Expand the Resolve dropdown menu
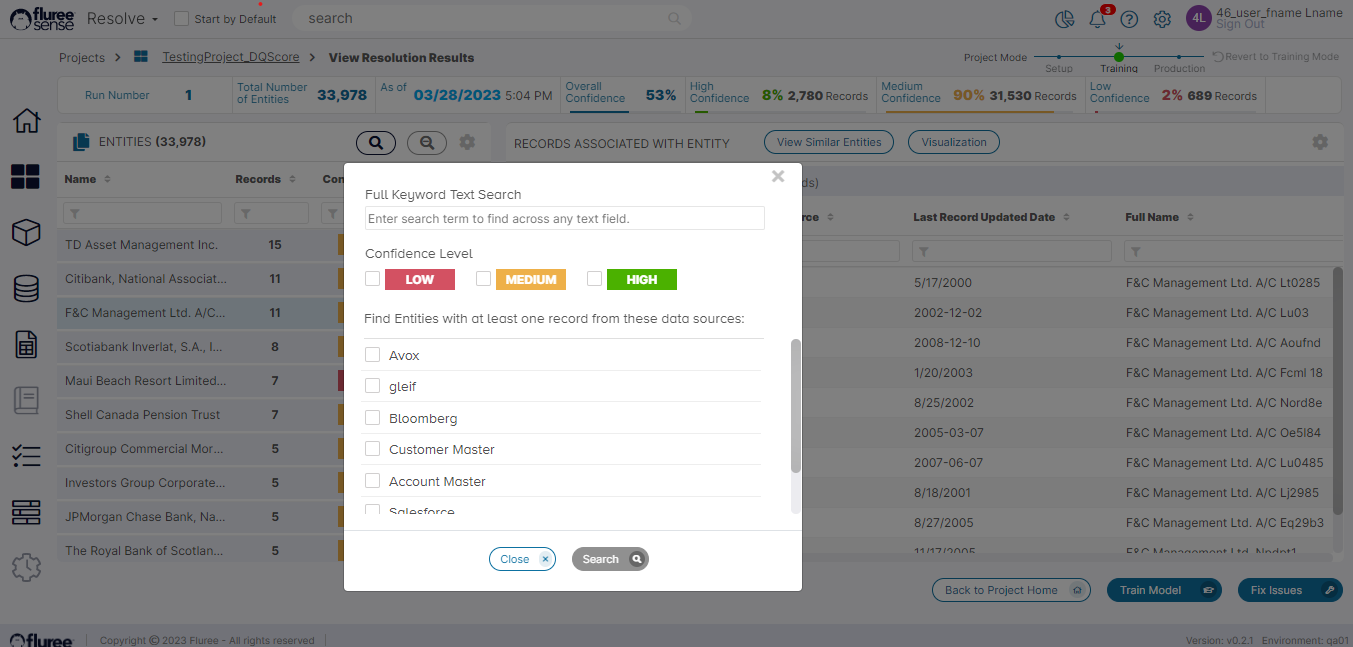This screenshot has height=647, width=1353. [x=122, y=19]
